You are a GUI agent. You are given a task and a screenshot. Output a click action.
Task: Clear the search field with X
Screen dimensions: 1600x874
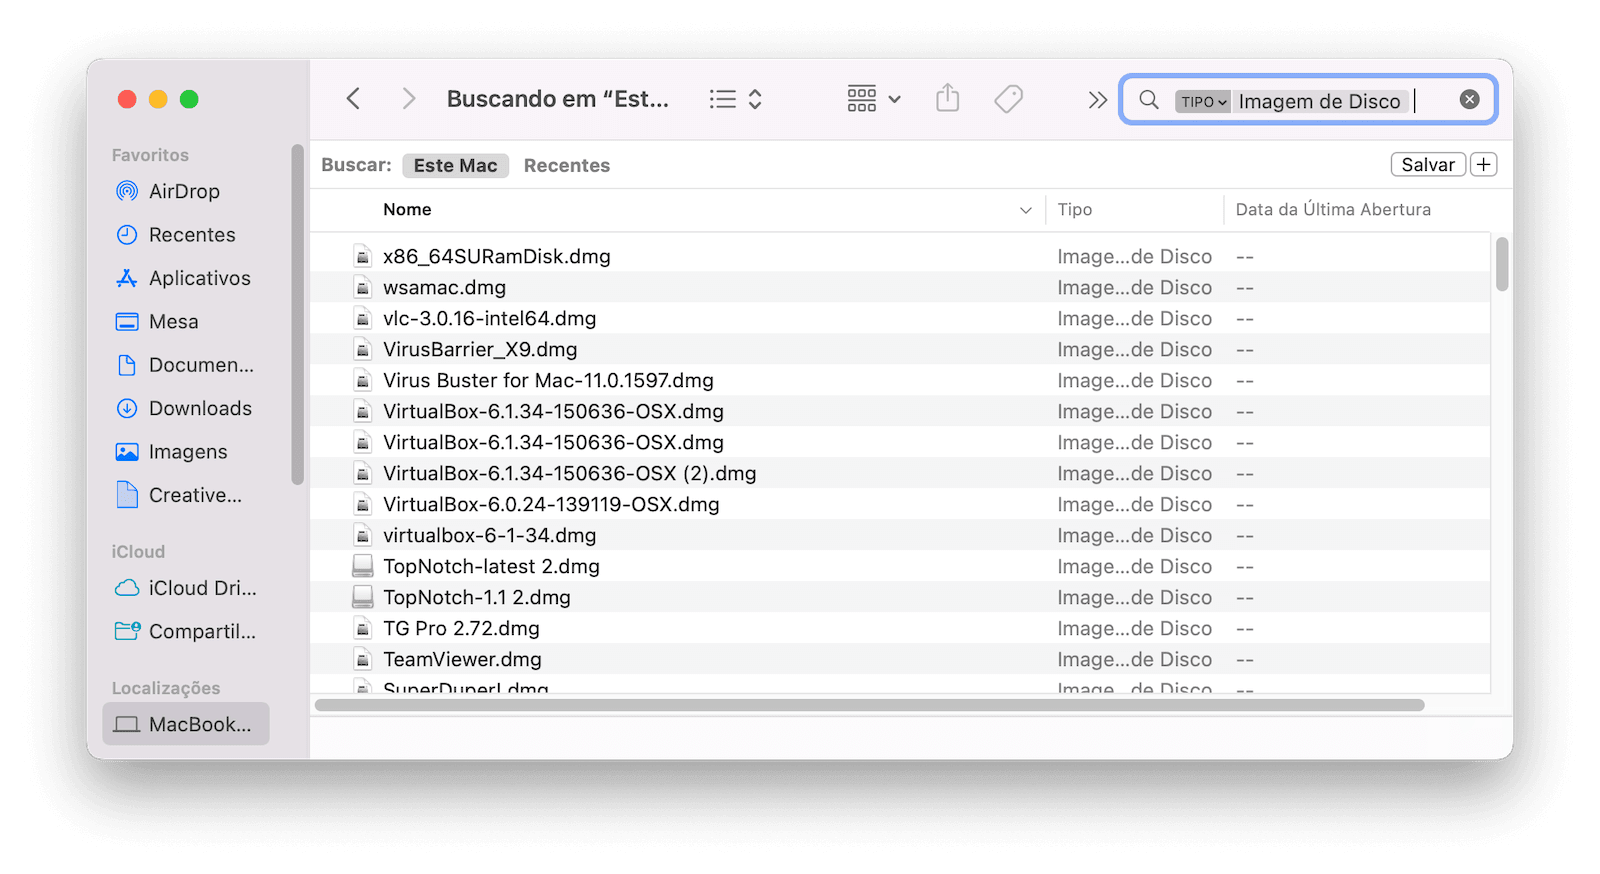click(1469, 99)
